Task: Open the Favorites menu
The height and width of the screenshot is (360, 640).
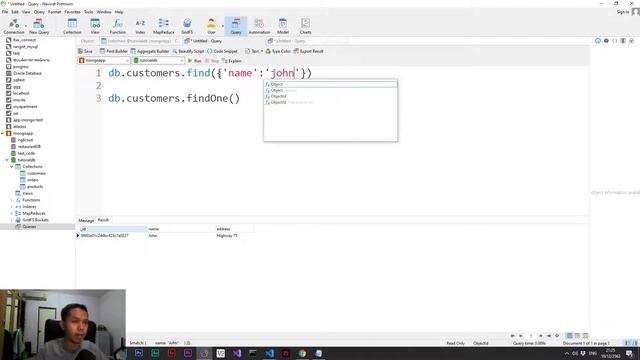Action: pos(72,12)
